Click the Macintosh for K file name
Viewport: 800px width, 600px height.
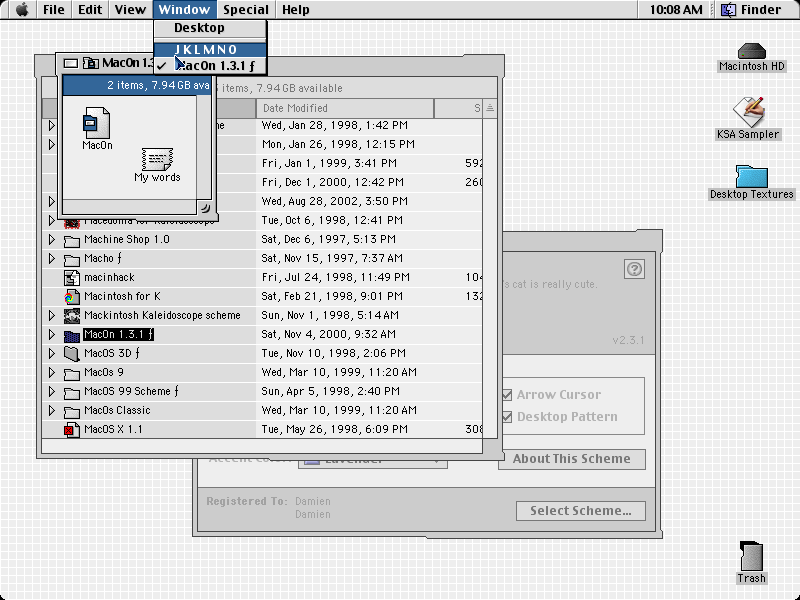(x=122, y=296)
